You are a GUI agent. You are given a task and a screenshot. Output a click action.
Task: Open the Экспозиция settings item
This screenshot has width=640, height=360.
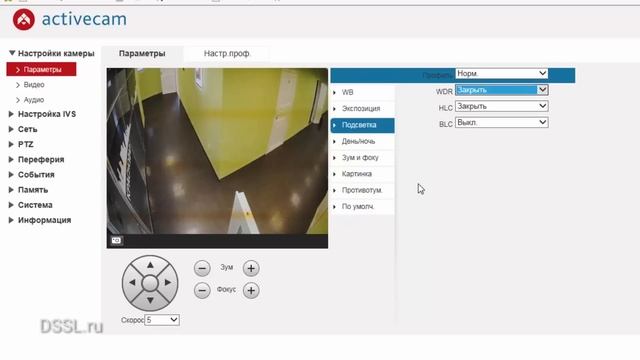362,109
